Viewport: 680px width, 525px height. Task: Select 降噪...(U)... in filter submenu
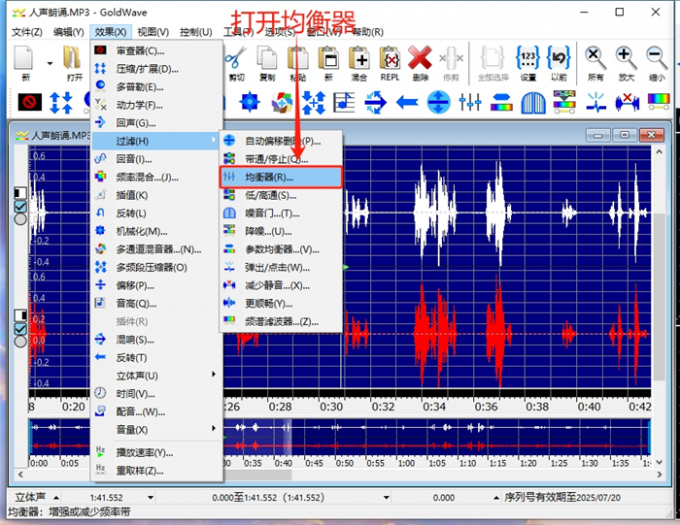[x=281, y=231]
